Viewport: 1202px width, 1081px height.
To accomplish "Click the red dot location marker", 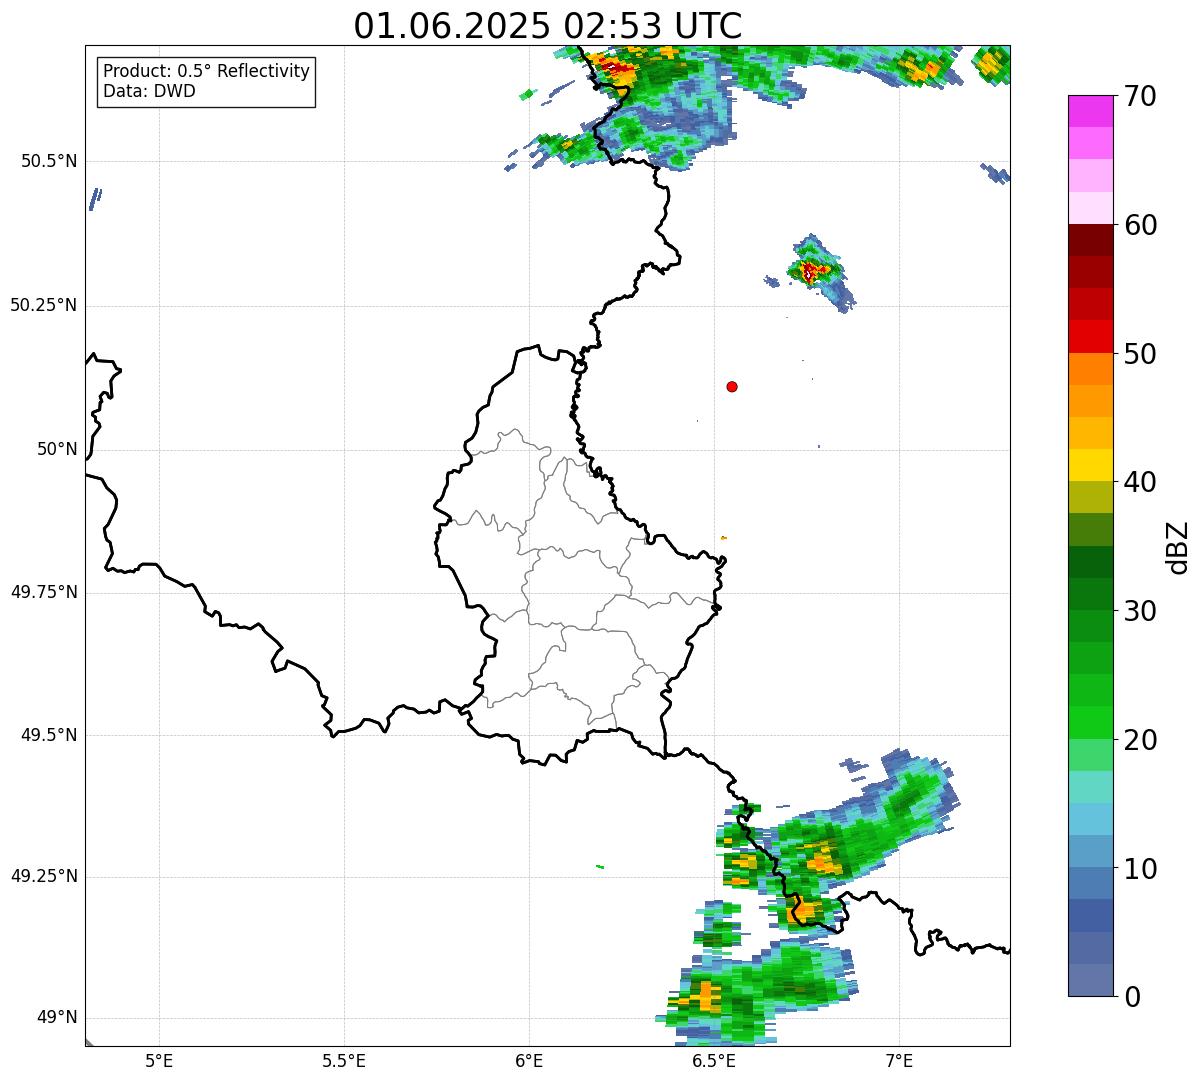I will click(732, 387).
